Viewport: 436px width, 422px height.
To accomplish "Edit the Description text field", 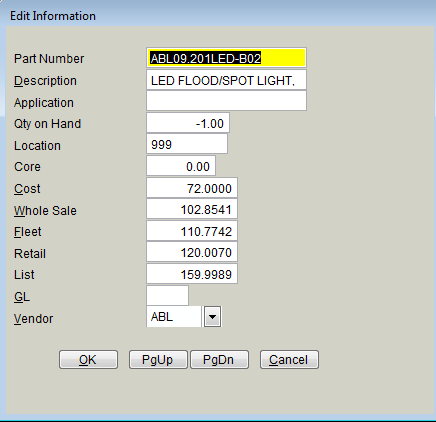I will tap(226, 80).
